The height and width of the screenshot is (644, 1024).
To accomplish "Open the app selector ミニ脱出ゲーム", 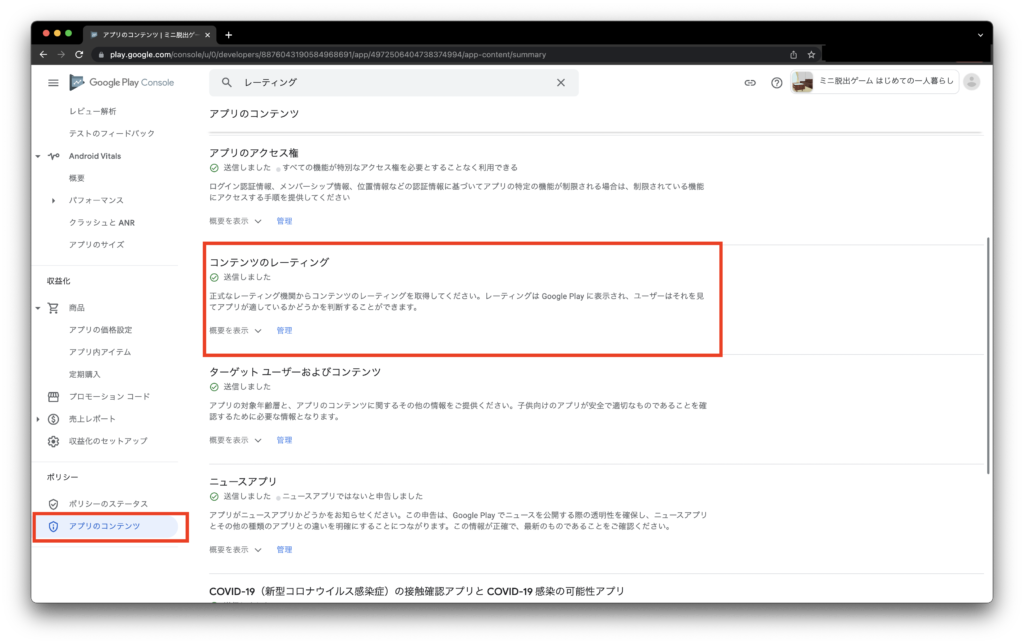I will coord(874,82).
